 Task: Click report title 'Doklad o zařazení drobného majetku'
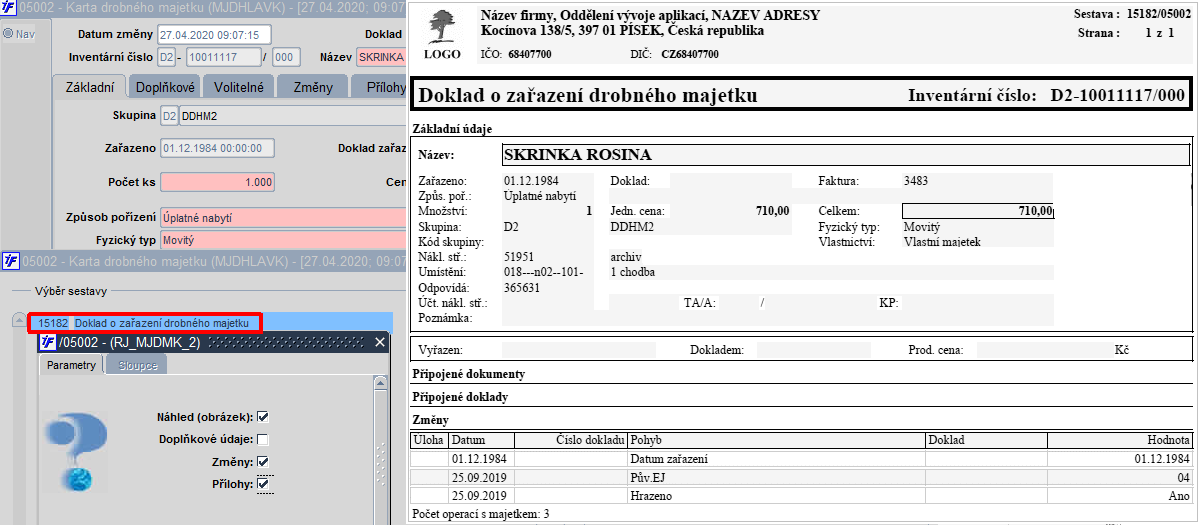tap(587, 96)
